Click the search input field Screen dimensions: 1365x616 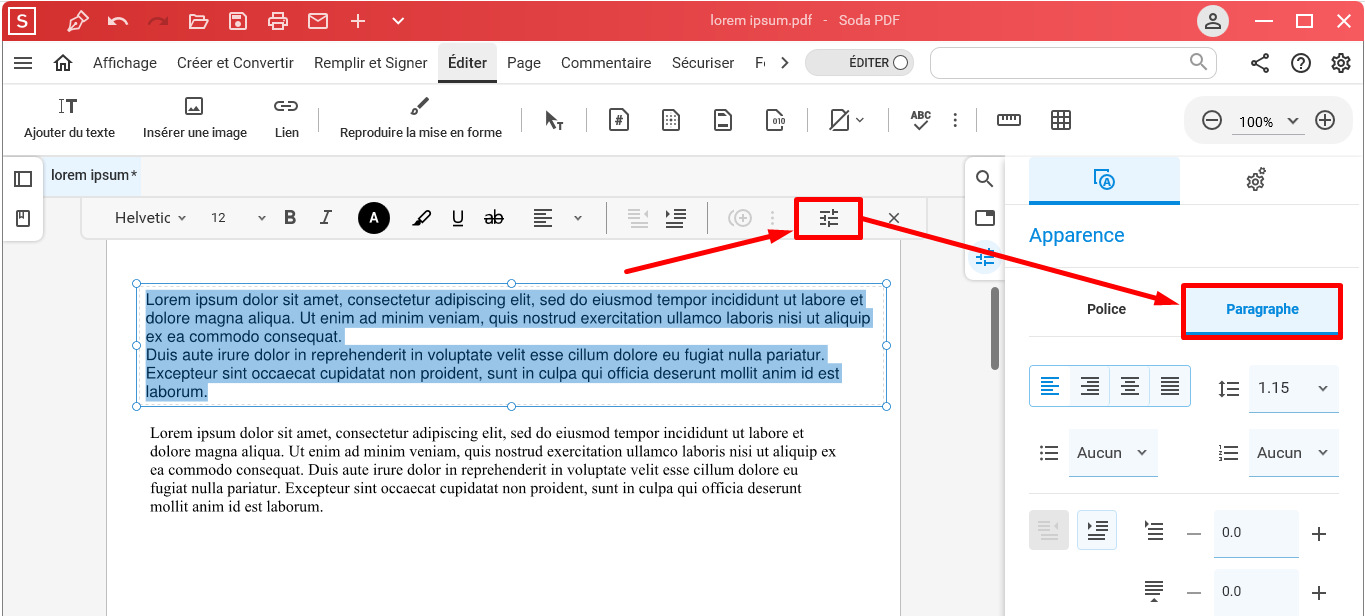click(x=1073, y=63)
